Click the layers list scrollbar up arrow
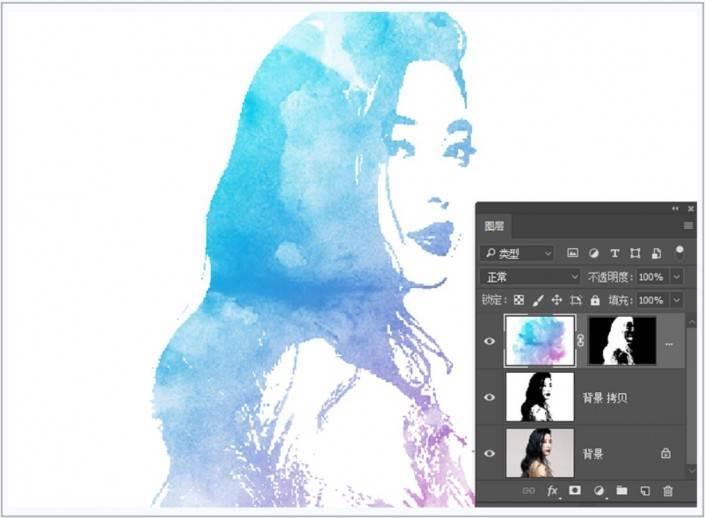705x518 pixels. point(692,323)
